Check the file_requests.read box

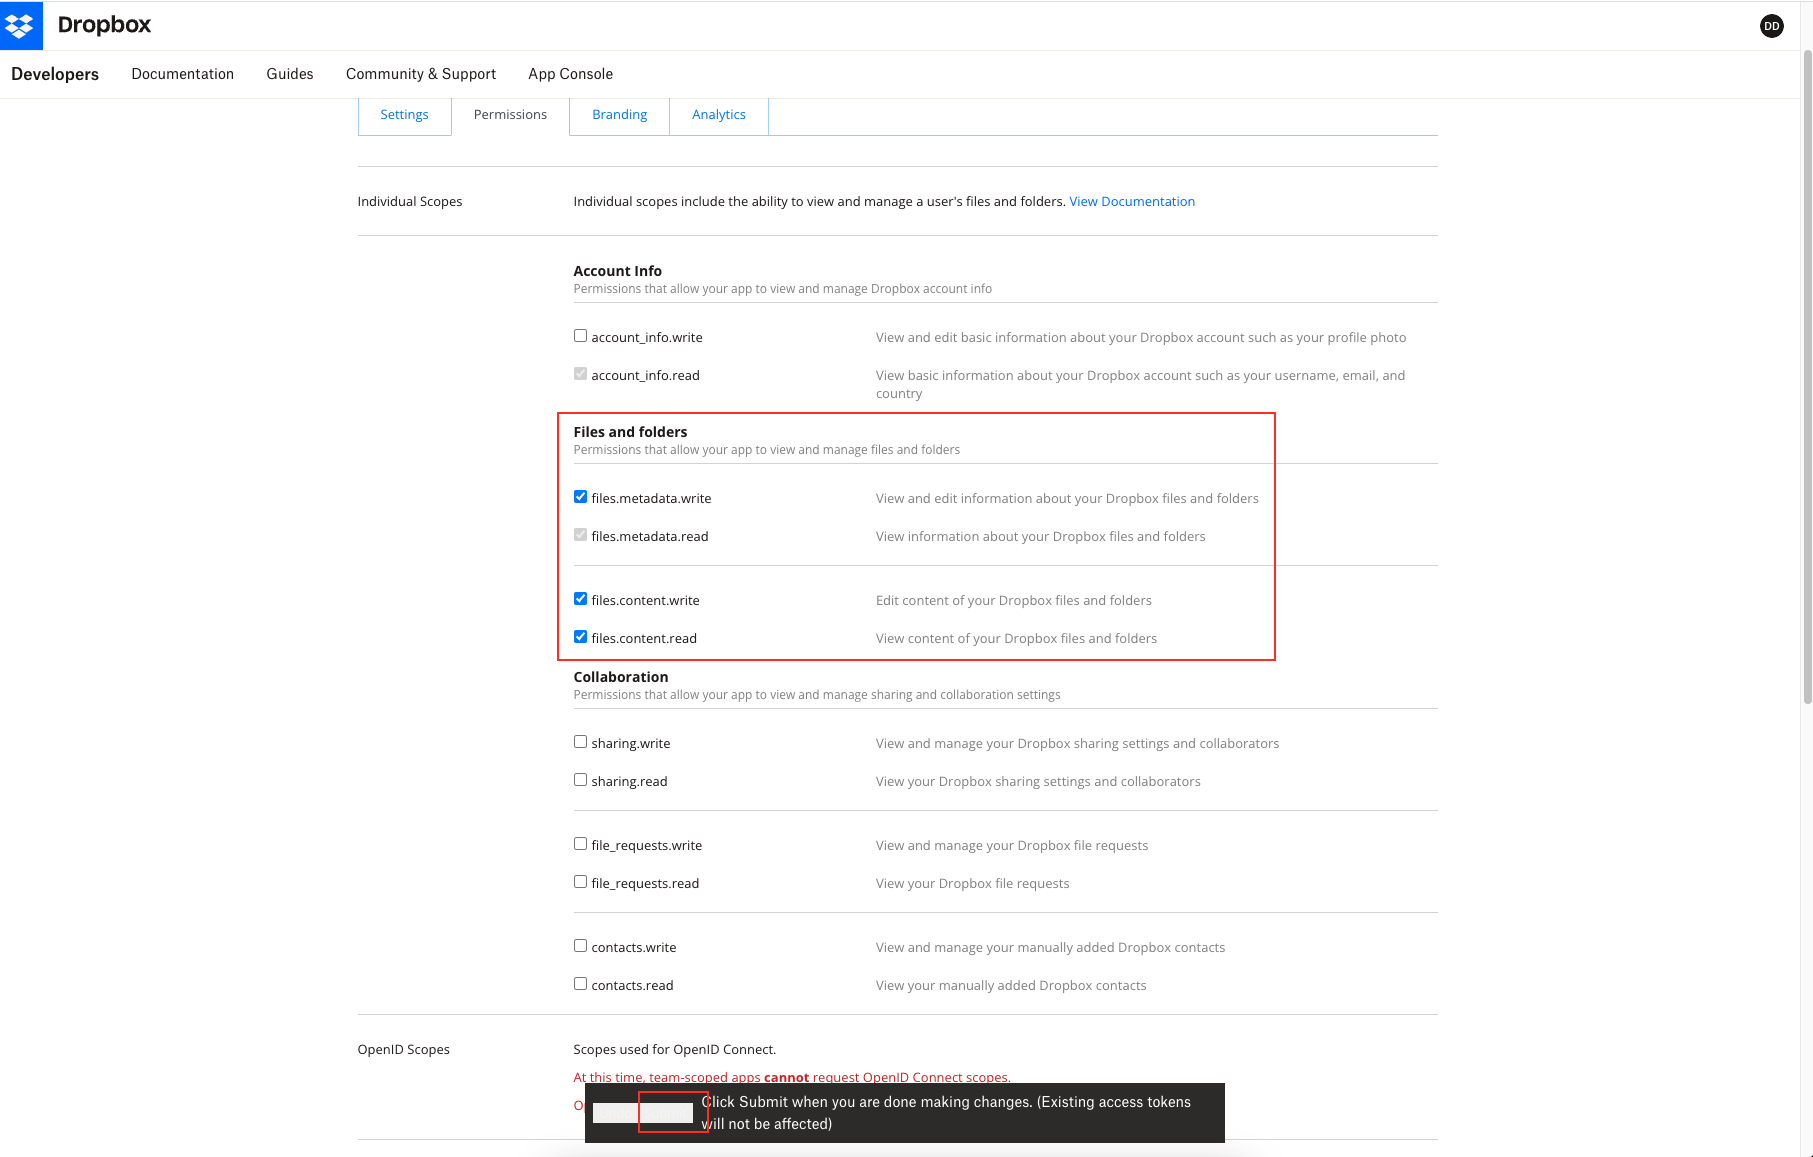(x=580, y=882)
